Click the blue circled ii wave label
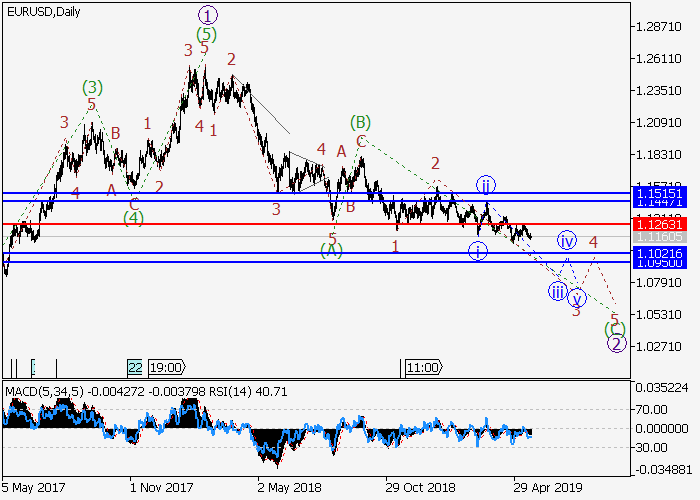Screen dimensions: 700x500 tap(485, 185)
